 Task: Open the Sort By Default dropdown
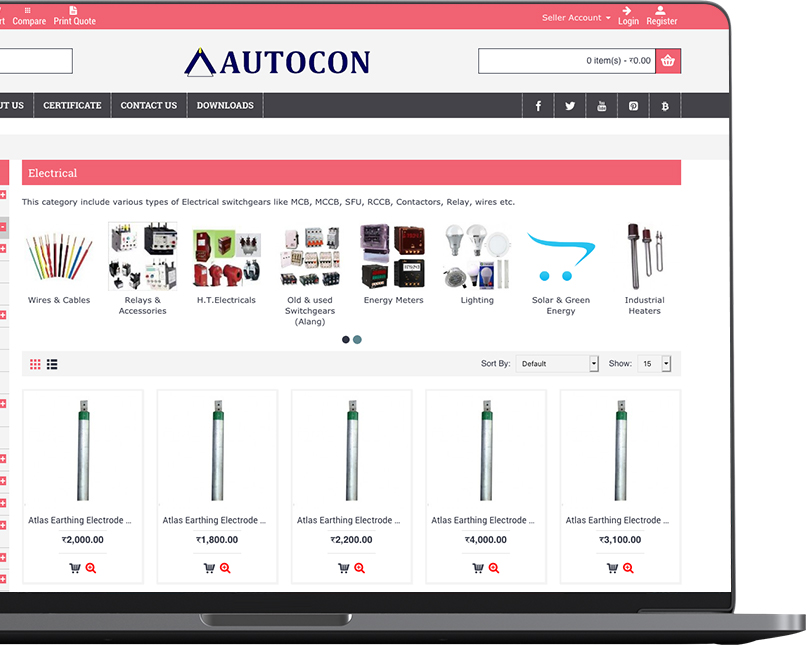click(557, 363)
